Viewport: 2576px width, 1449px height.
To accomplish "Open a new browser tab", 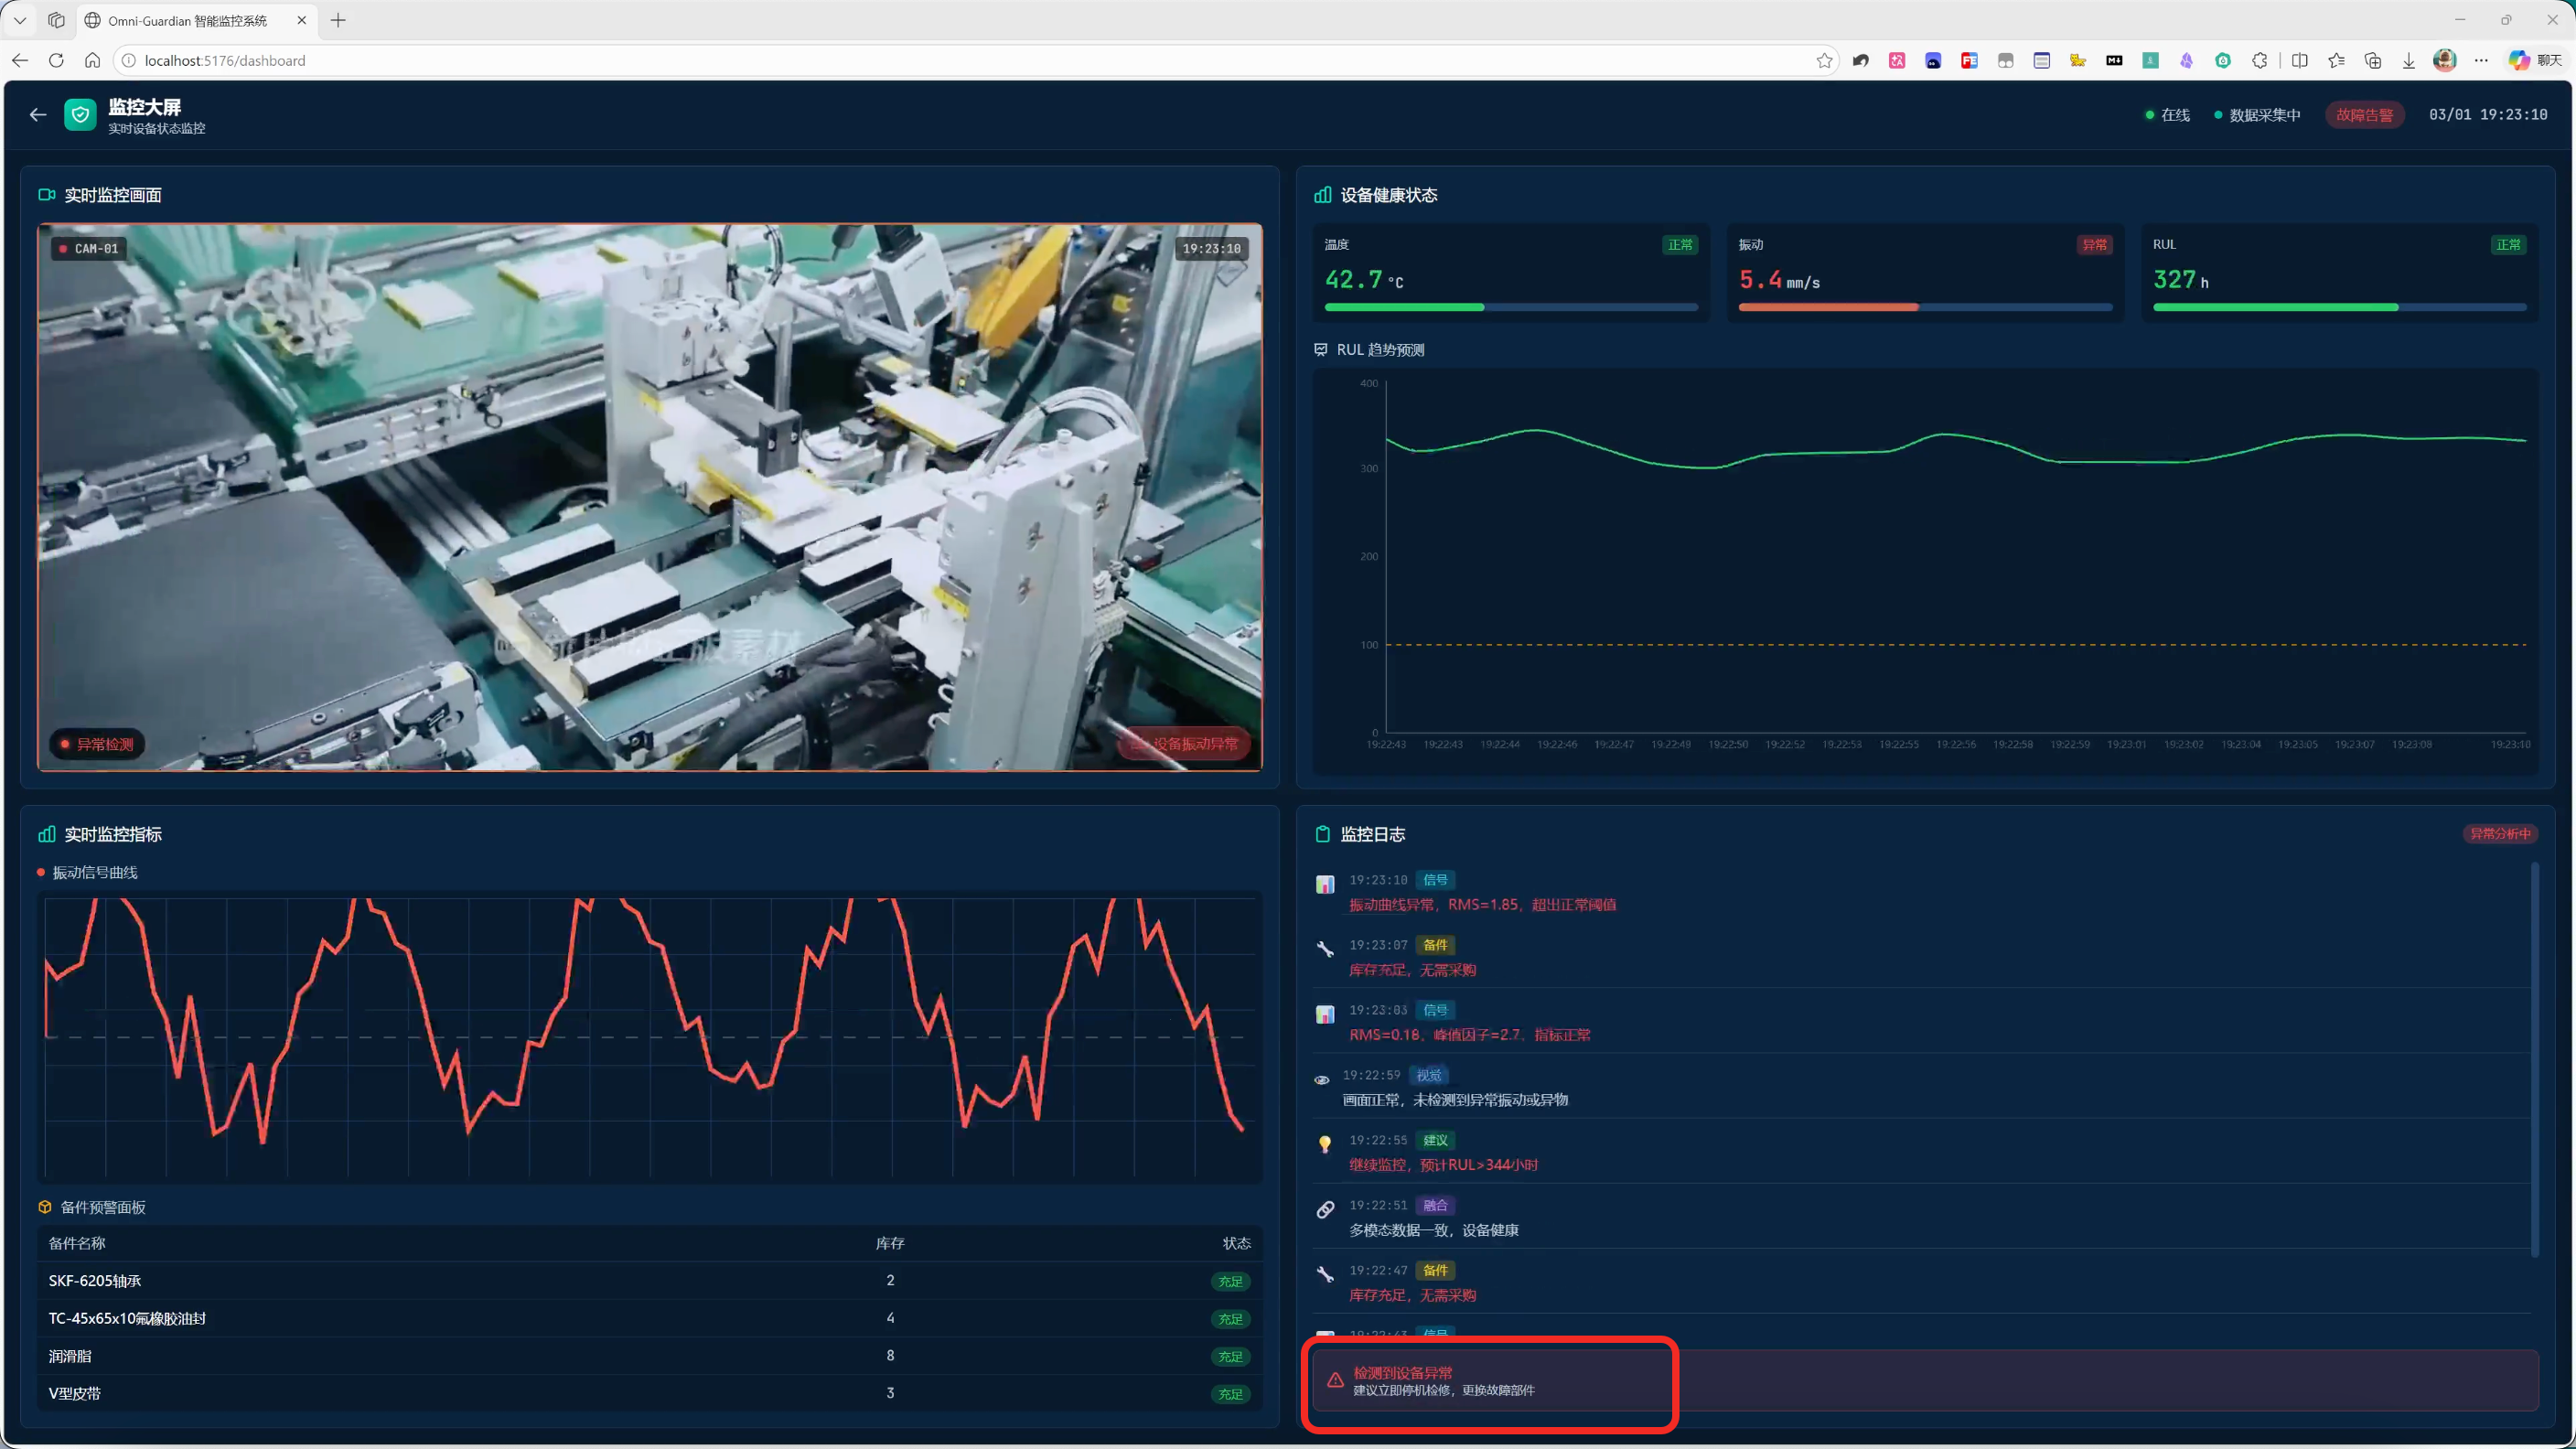I will 338,20.
